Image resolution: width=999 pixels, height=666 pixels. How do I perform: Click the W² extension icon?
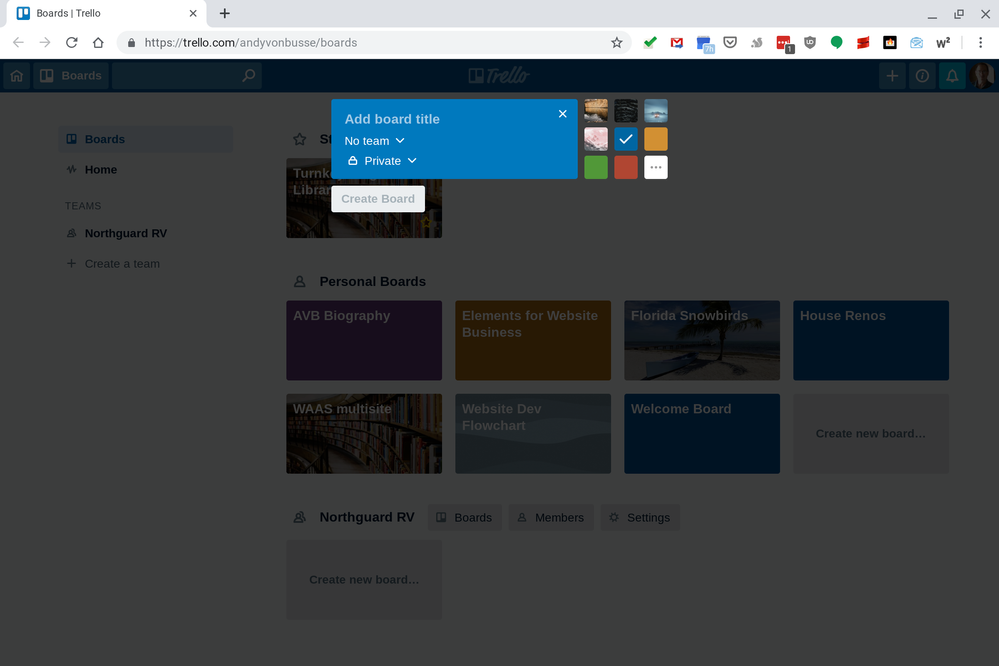click(x=943, y=43)
